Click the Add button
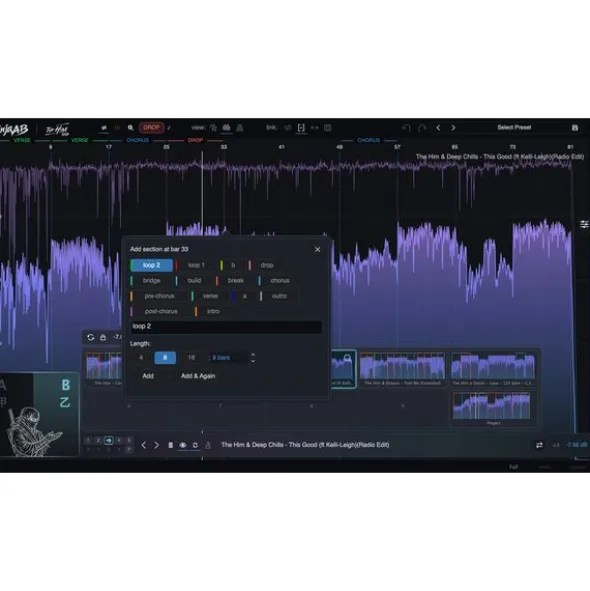This screenshot has height=591, width=590. 148,376
